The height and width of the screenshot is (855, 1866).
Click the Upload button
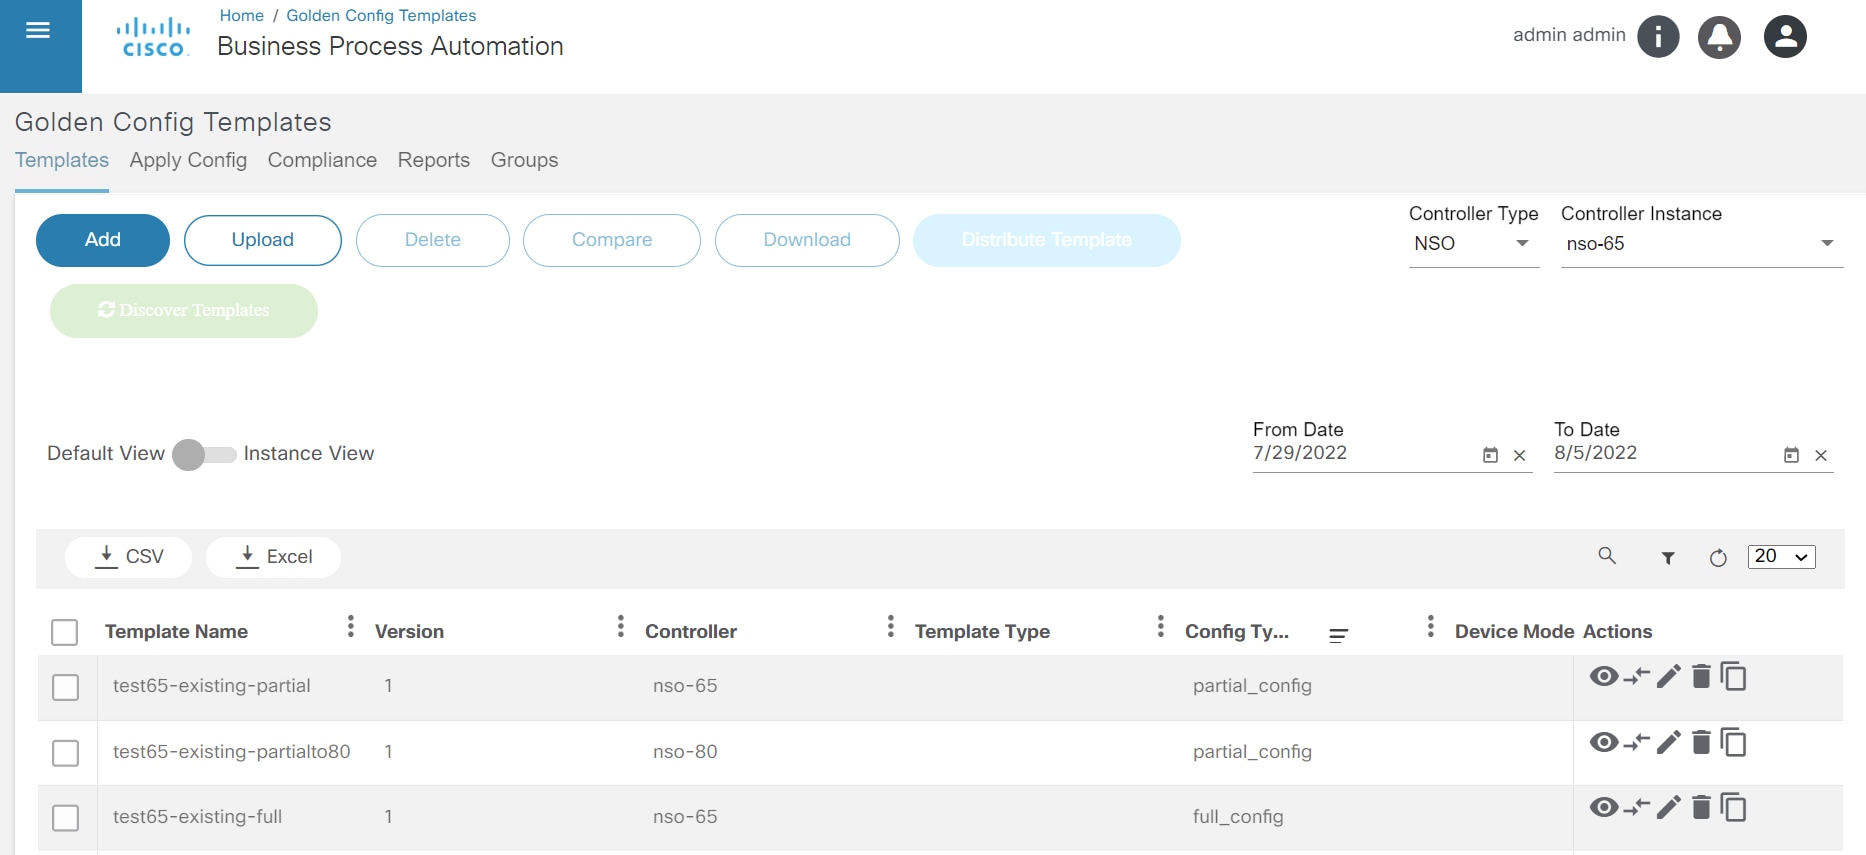tap(263, 240)
